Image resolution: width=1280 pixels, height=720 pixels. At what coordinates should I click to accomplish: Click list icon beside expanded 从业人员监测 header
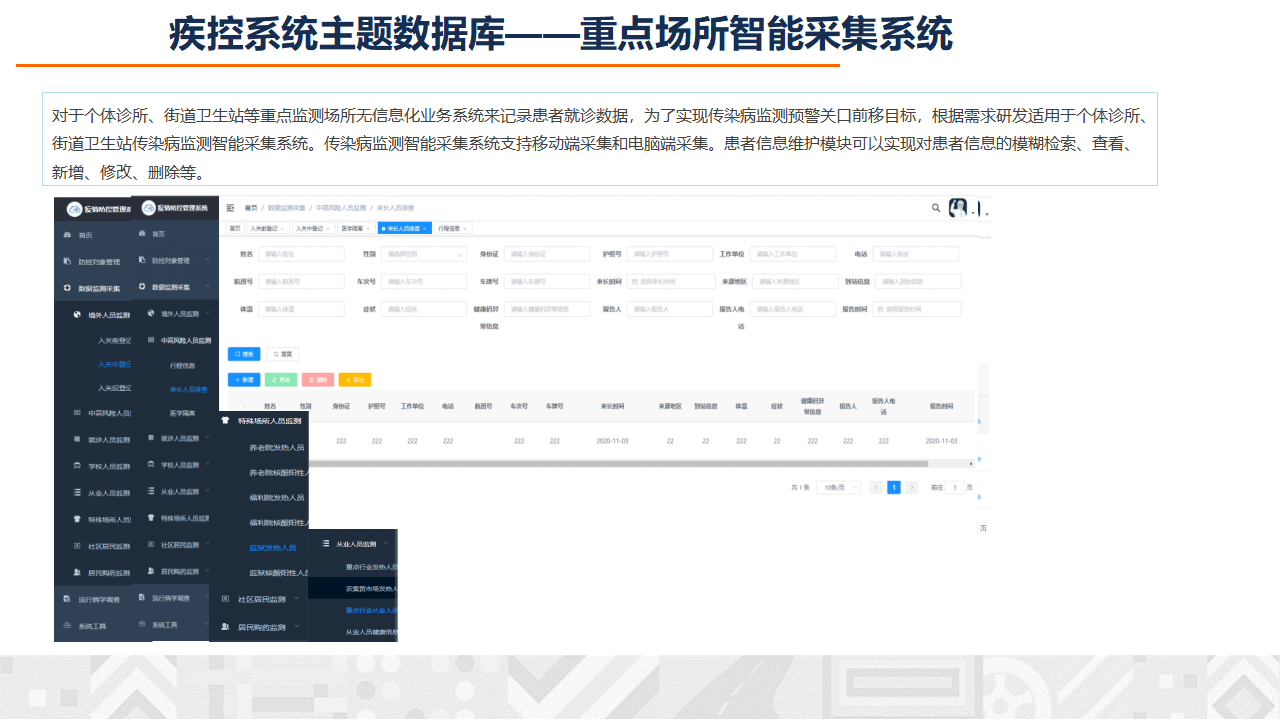click(326, 543)
